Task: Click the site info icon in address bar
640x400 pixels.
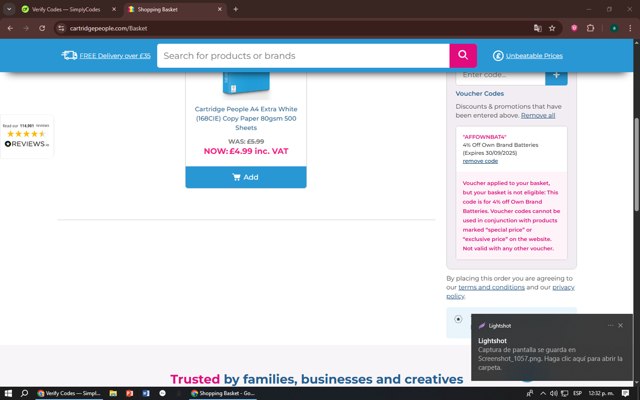Action: click(61, 28)
